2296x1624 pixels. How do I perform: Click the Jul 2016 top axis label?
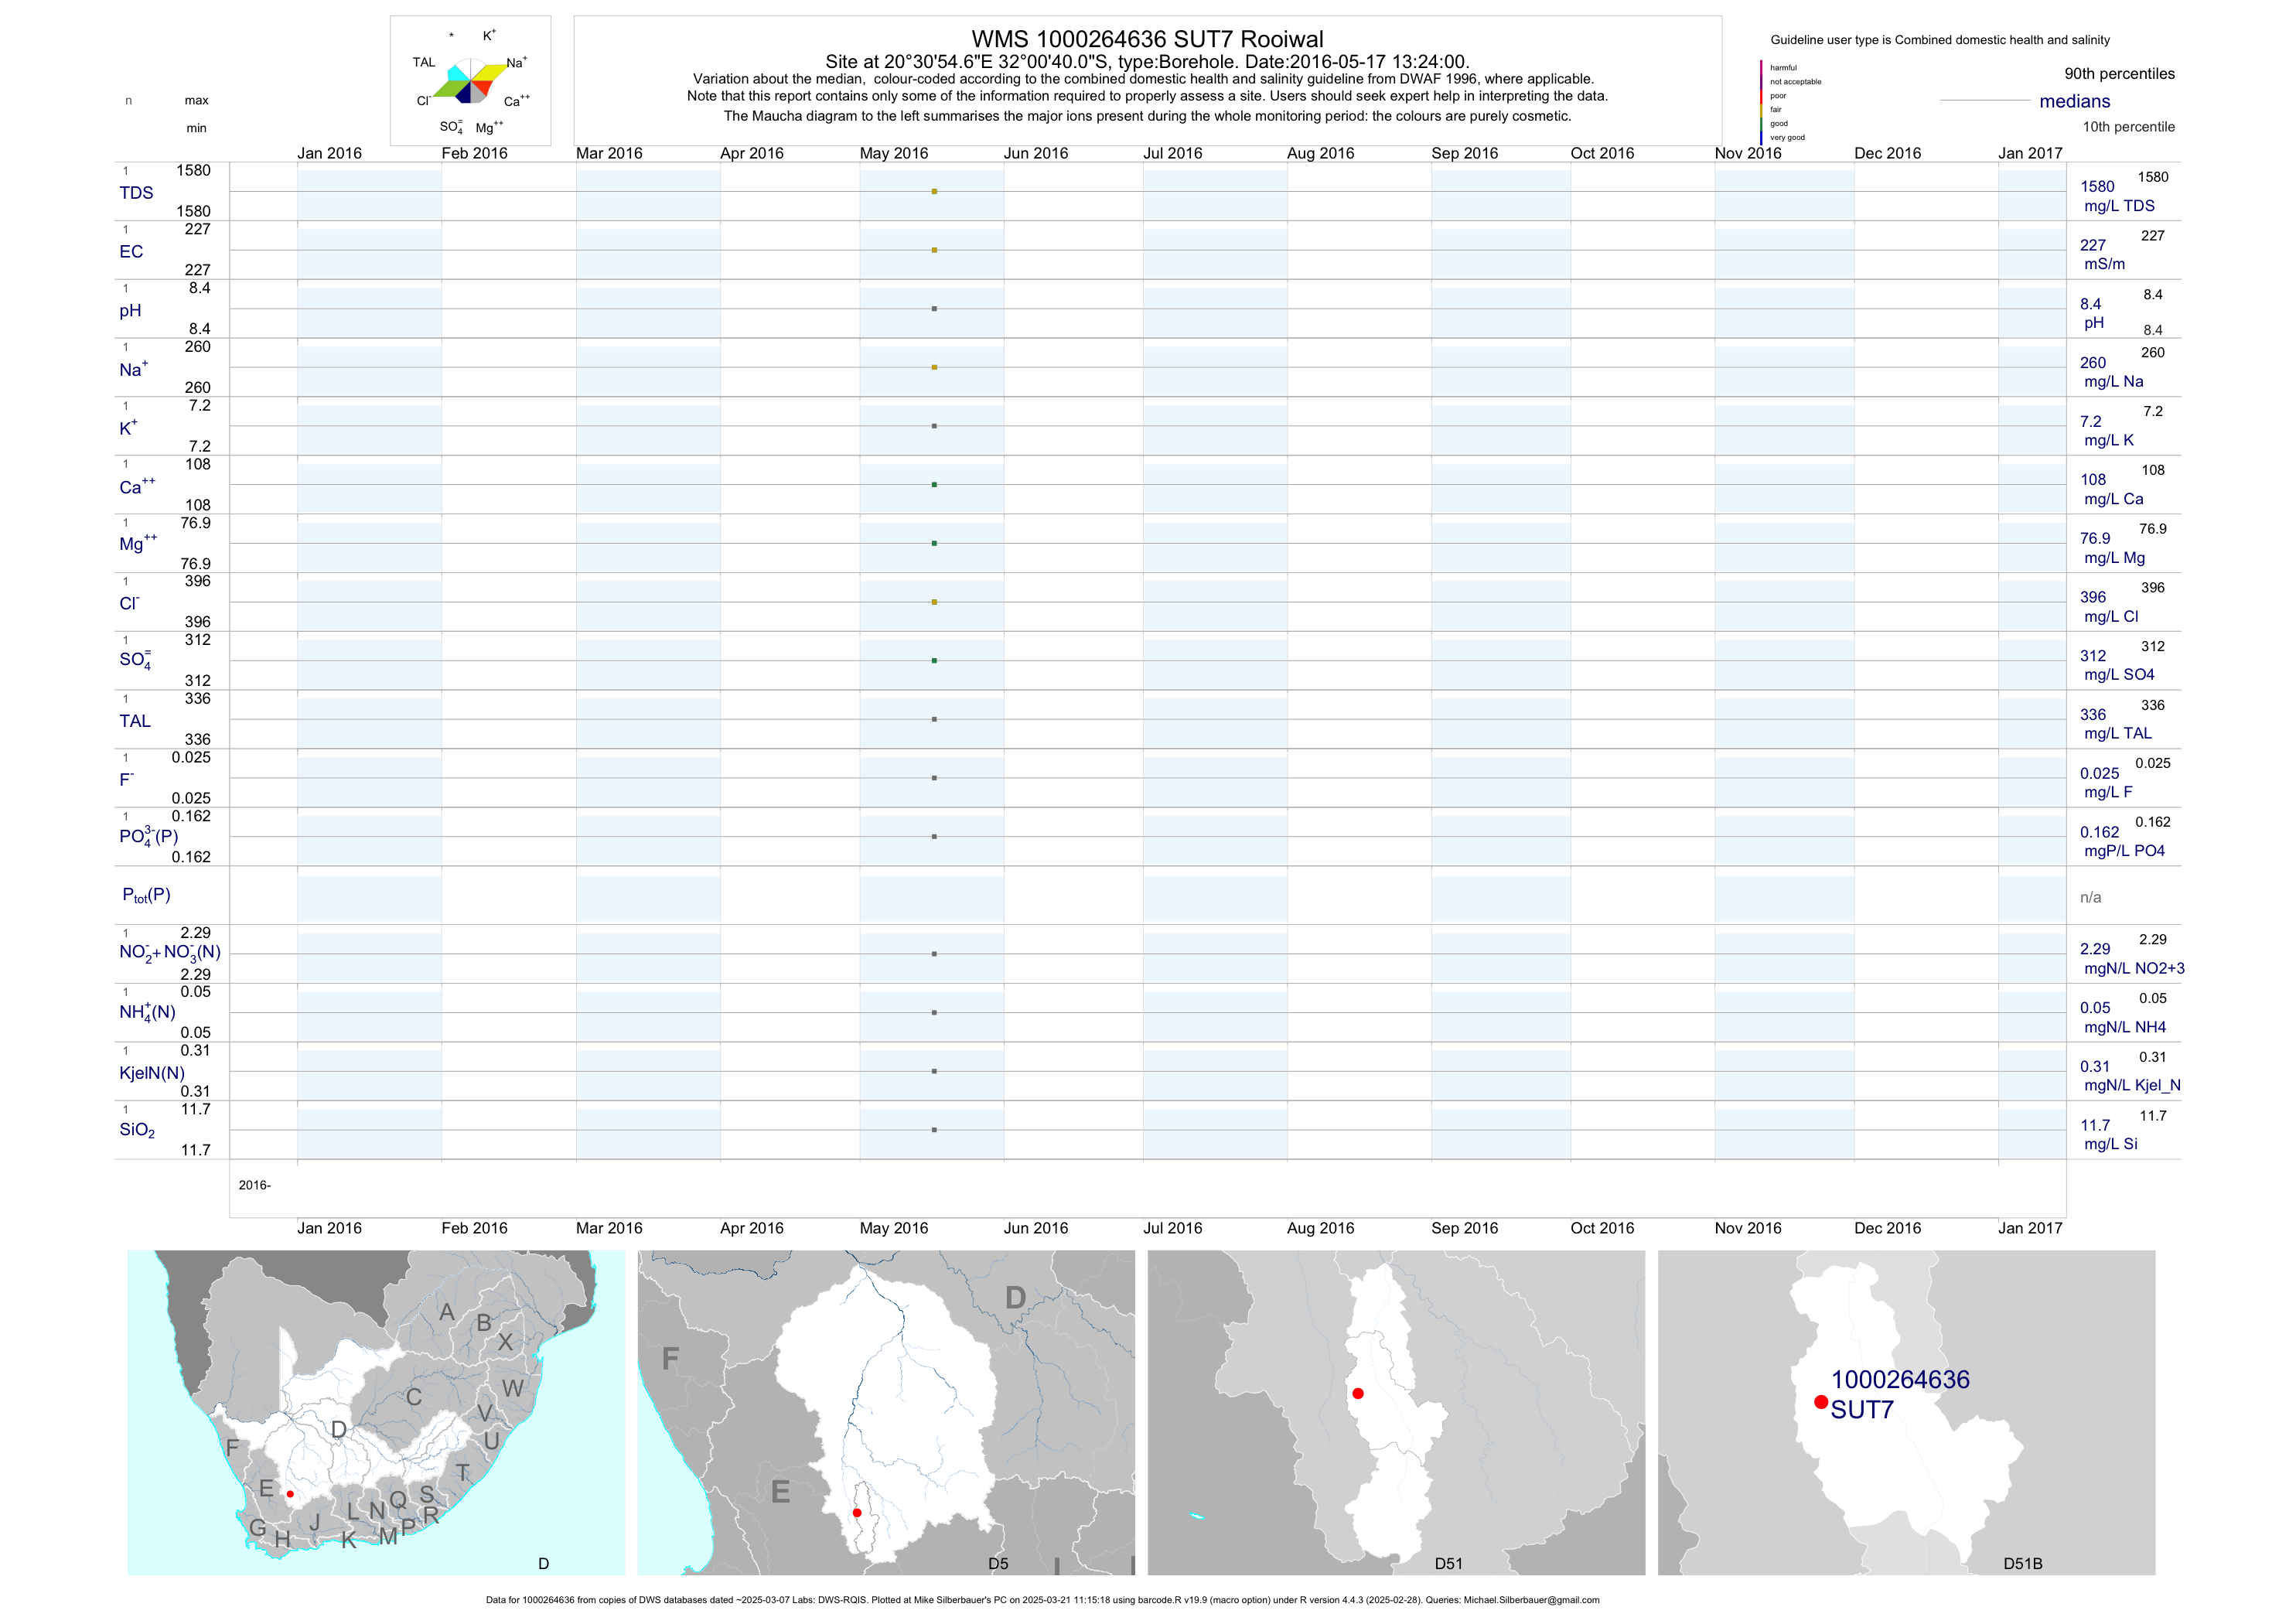point(1172,153)
